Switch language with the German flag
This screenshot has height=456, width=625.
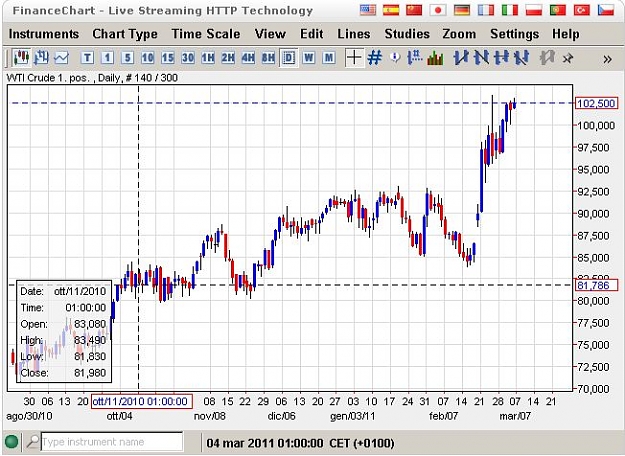462,10
